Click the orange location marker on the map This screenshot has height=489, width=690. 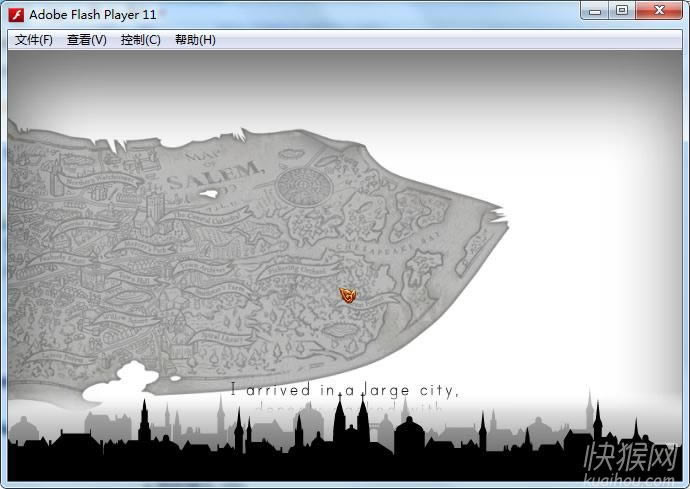pyautogui.click(x=348, y=295)
